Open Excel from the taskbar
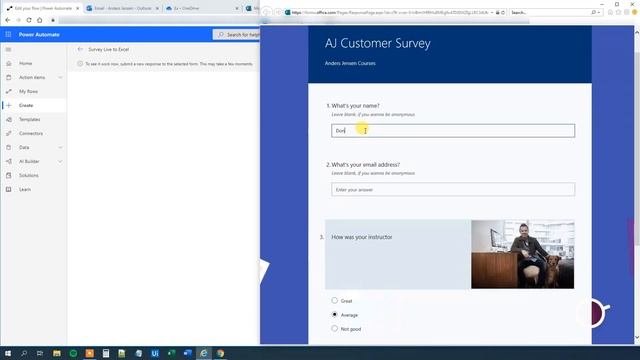The image size is (640, 360). click(x=171, y=353)
